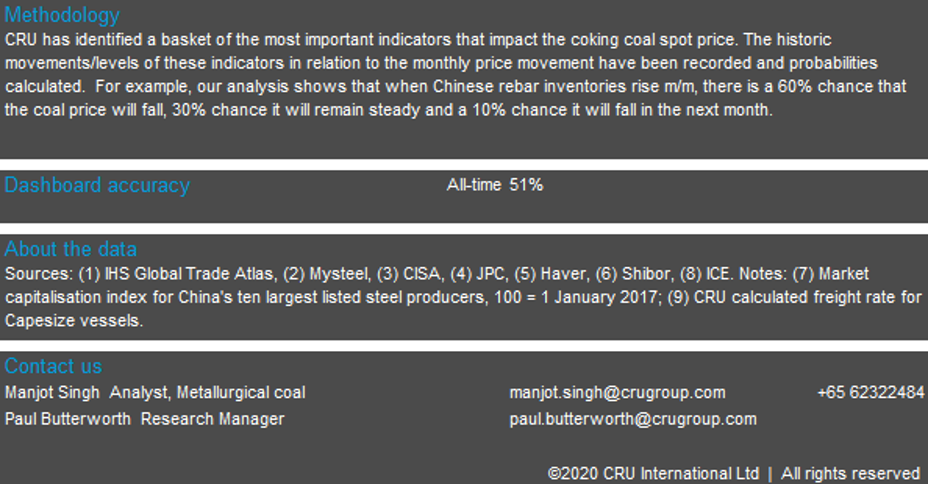The width and height of the screenshot is (928, 484).
Task: Open the manjot.singh@crugroup.com email link
Action: (x=617, y=393)
